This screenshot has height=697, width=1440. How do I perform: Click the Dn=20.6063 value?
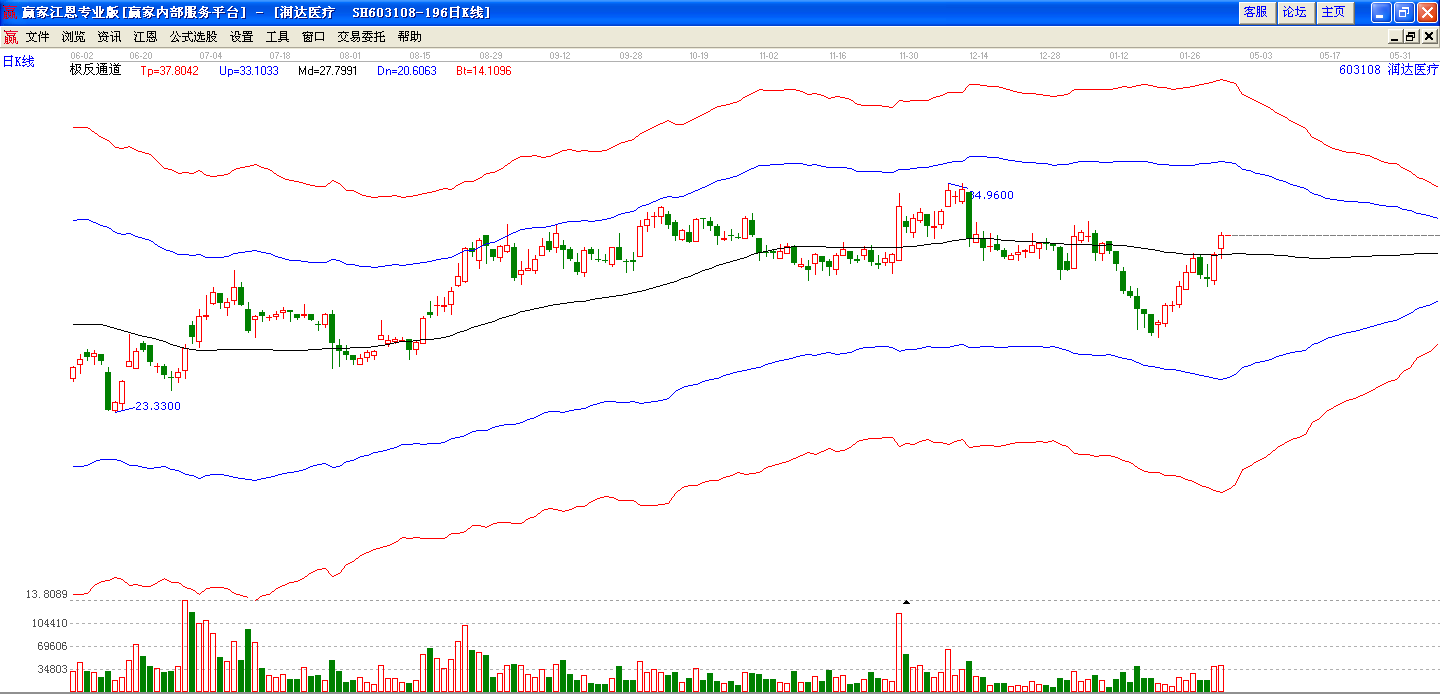pyautogui.click(x=407, y=71)
